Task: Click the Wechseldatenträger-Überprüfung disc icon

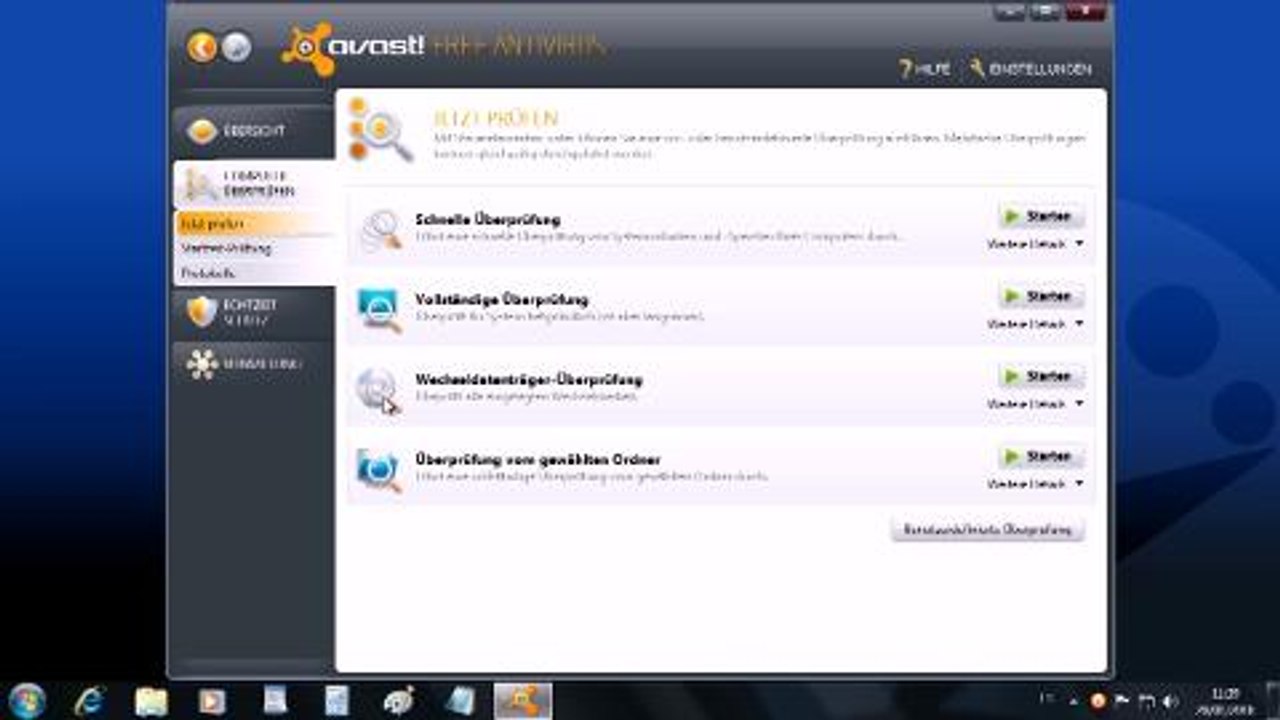Action: [x=378, y=389]
